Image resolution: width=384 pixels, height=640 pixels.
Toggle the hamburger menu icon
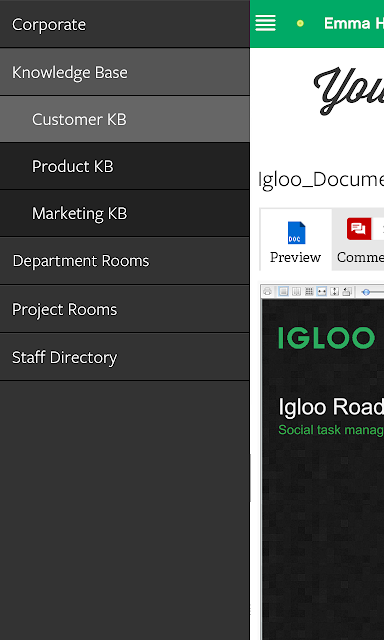point(265,23)
